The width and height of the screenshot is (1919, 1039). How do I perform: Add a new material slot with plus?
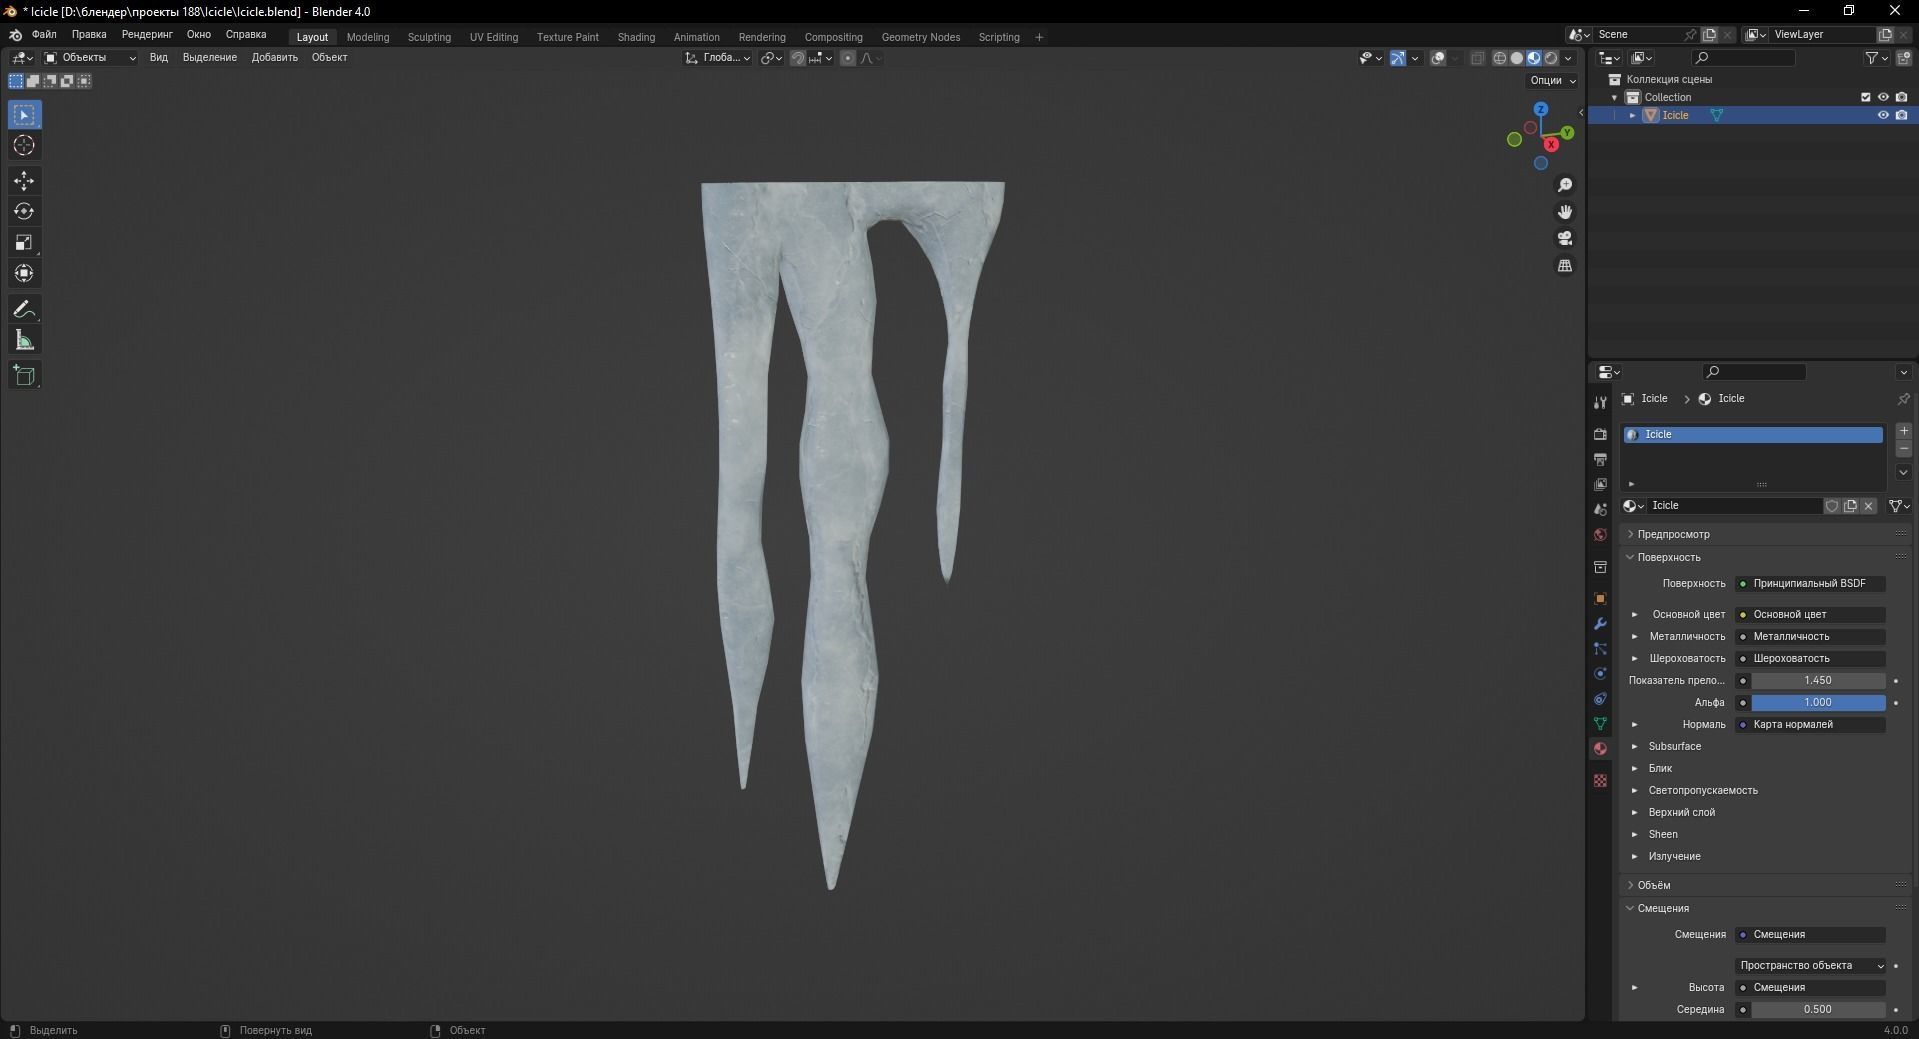1904,430
